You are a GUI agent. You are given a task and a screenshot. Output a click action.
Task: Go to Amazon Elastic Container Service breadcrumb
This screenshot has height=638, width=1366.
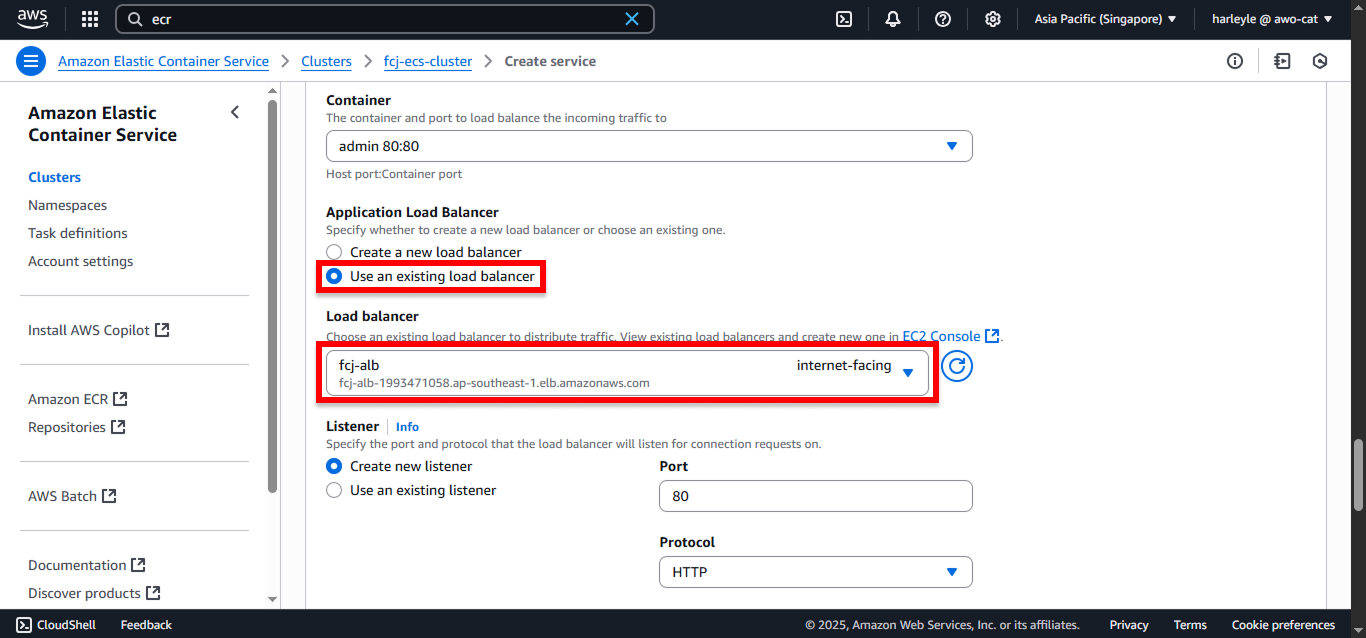pos(163,61)
